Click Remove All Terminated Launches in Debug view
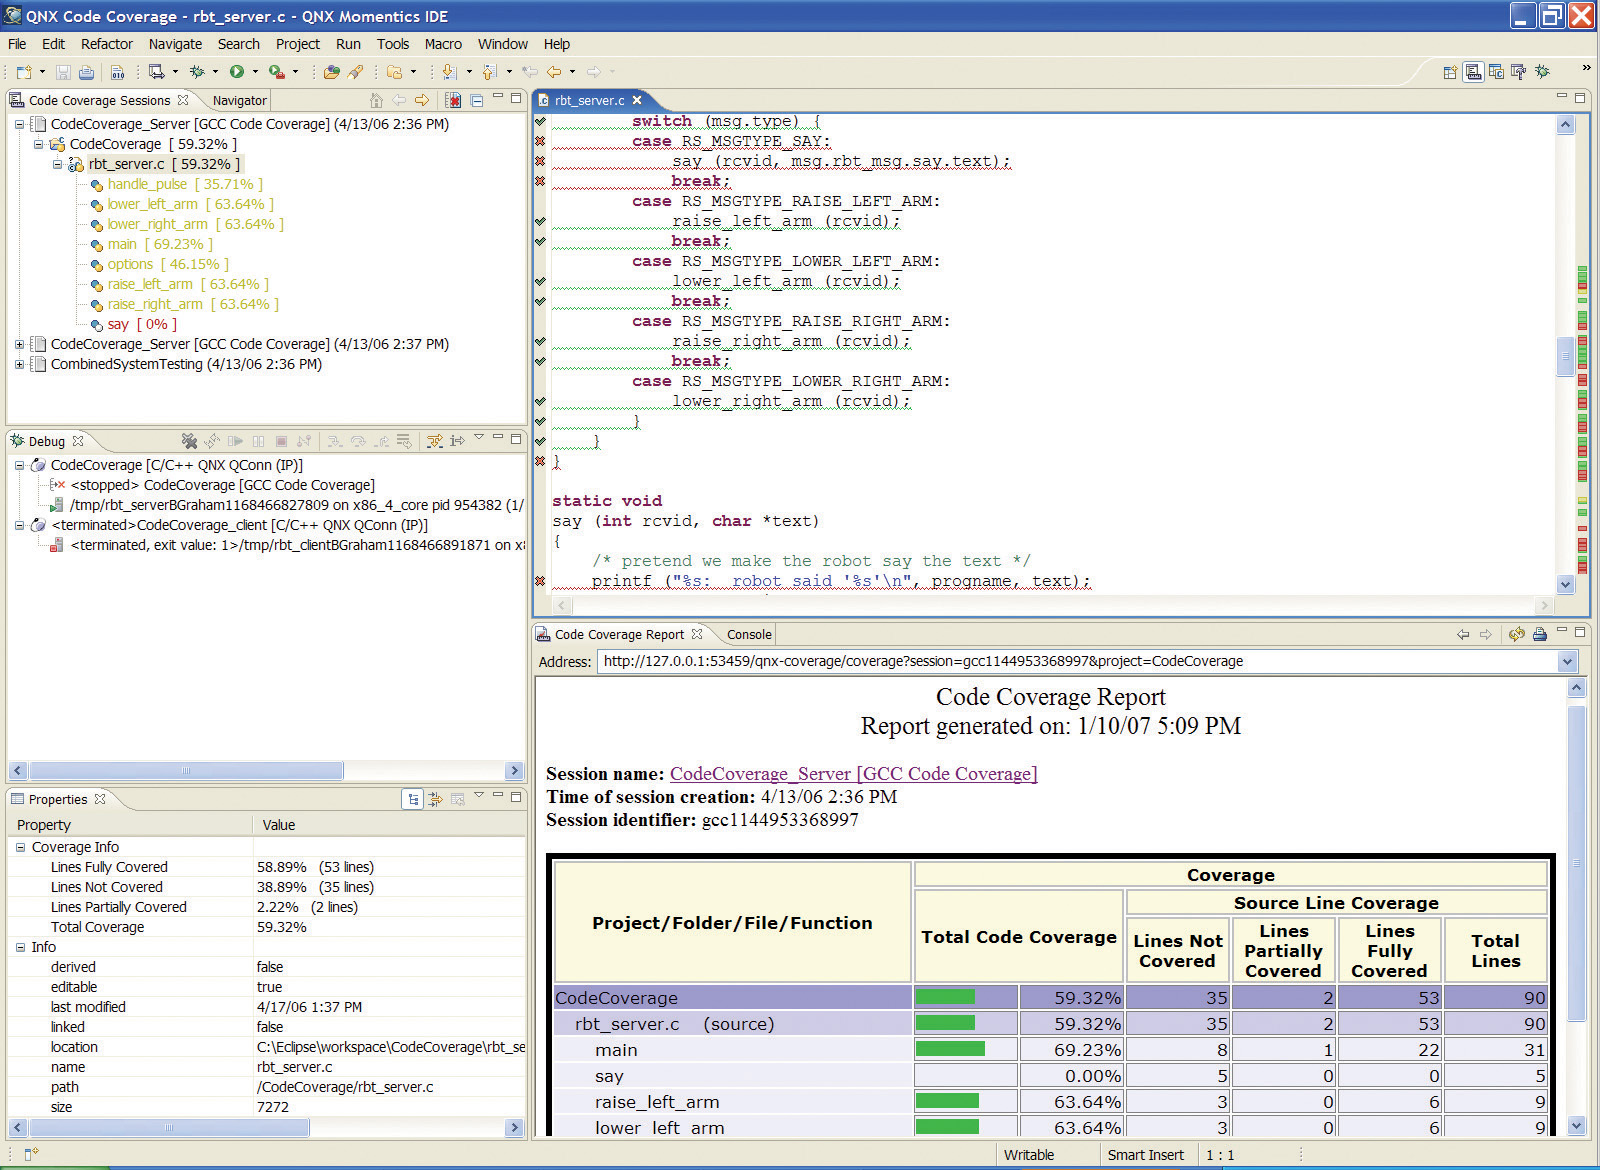The width and height of the screenshot is (1600, 1170). 189,441
